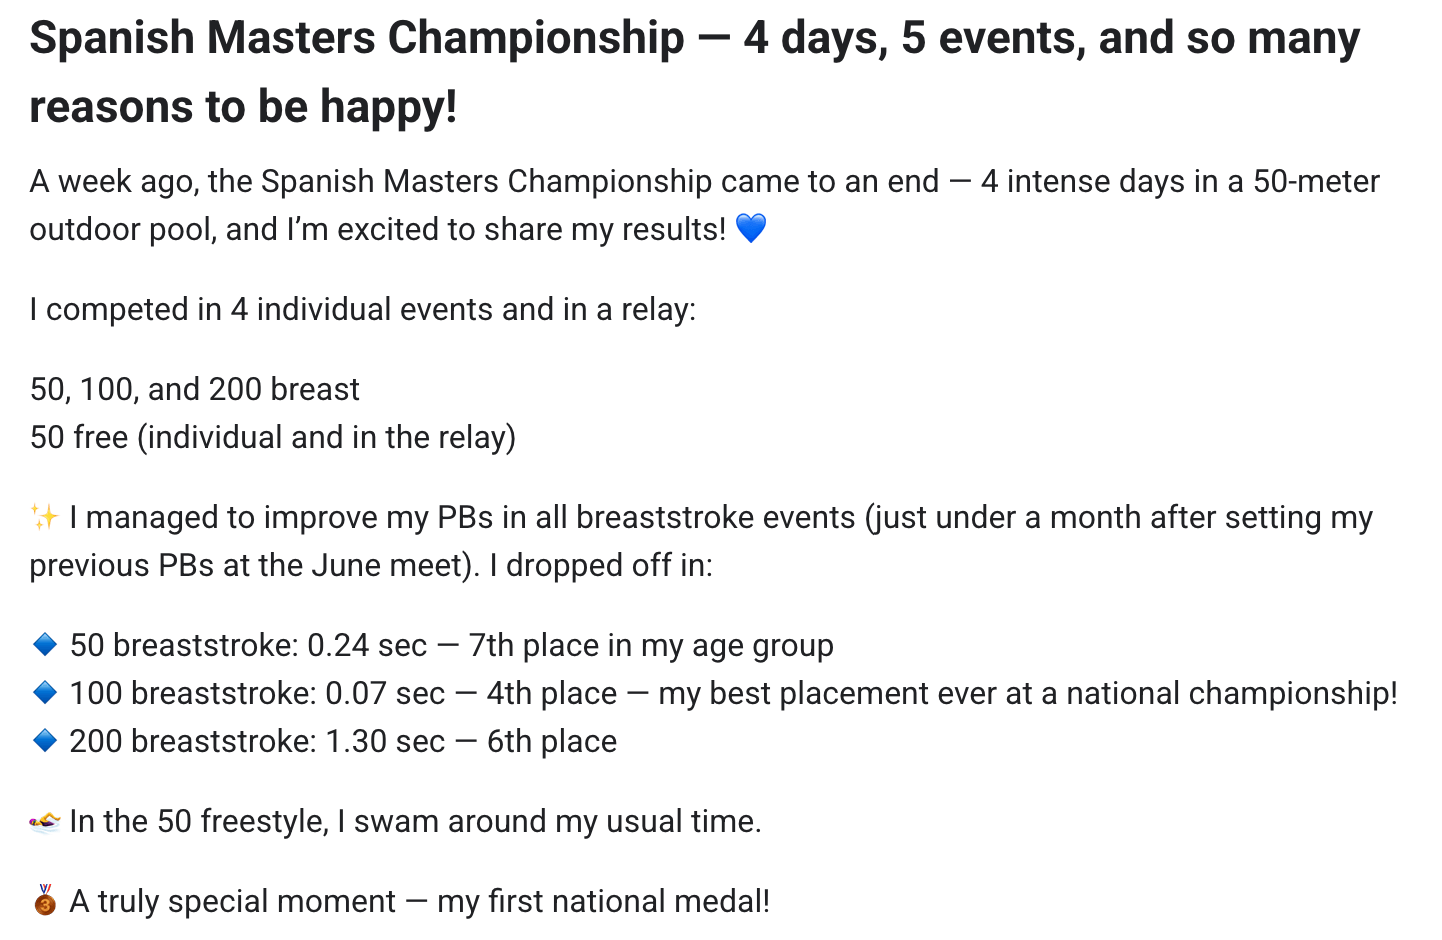Image resolution: width=1442 pixels, height=940 pixels.
Task: Click the "previous PBs at the June meet" text
Action: 248,566
